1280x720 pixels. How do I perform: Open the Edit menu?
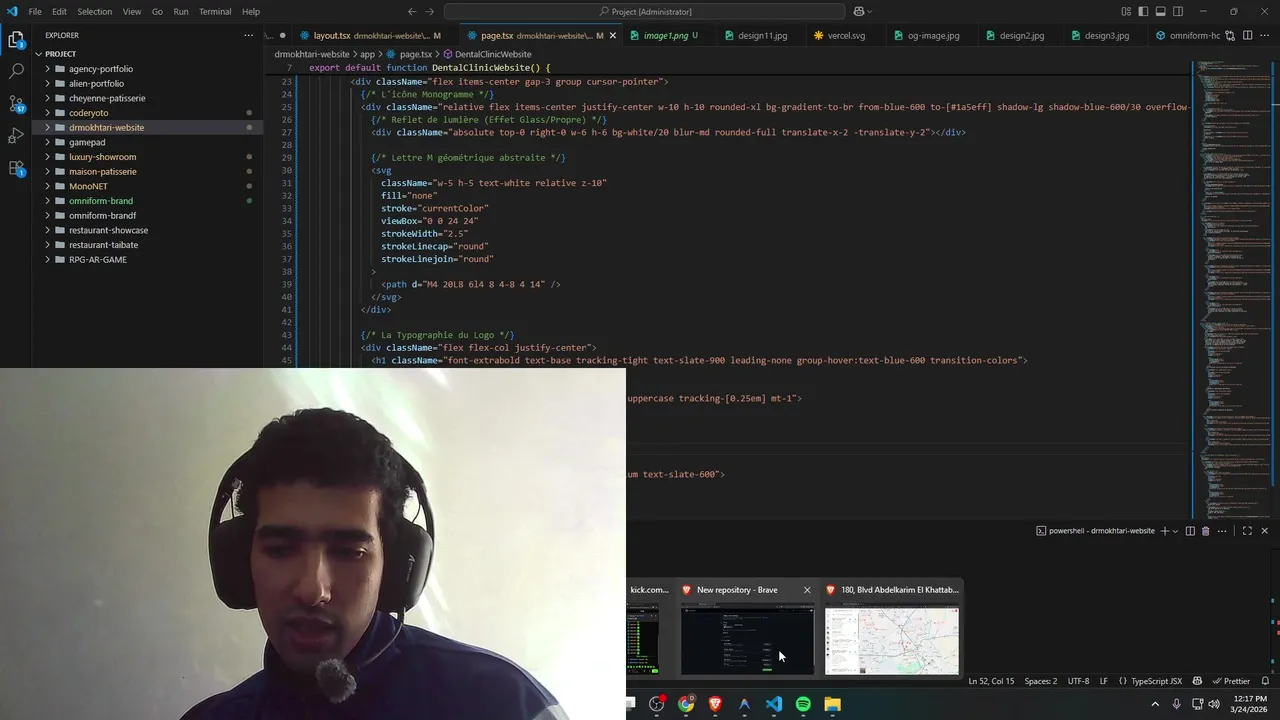pyautogui.click(x=59, y=11)
